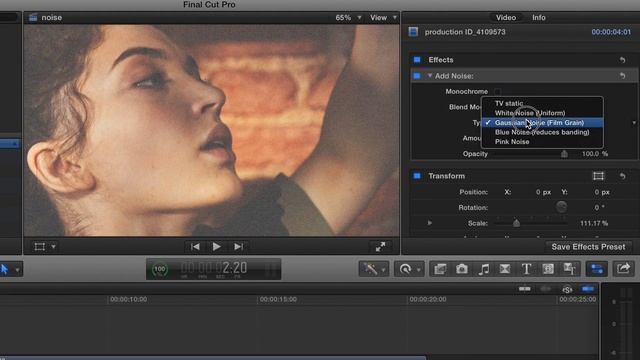640x360 pixels.
Task: Open the Themes browser
Action: (569, 269)
